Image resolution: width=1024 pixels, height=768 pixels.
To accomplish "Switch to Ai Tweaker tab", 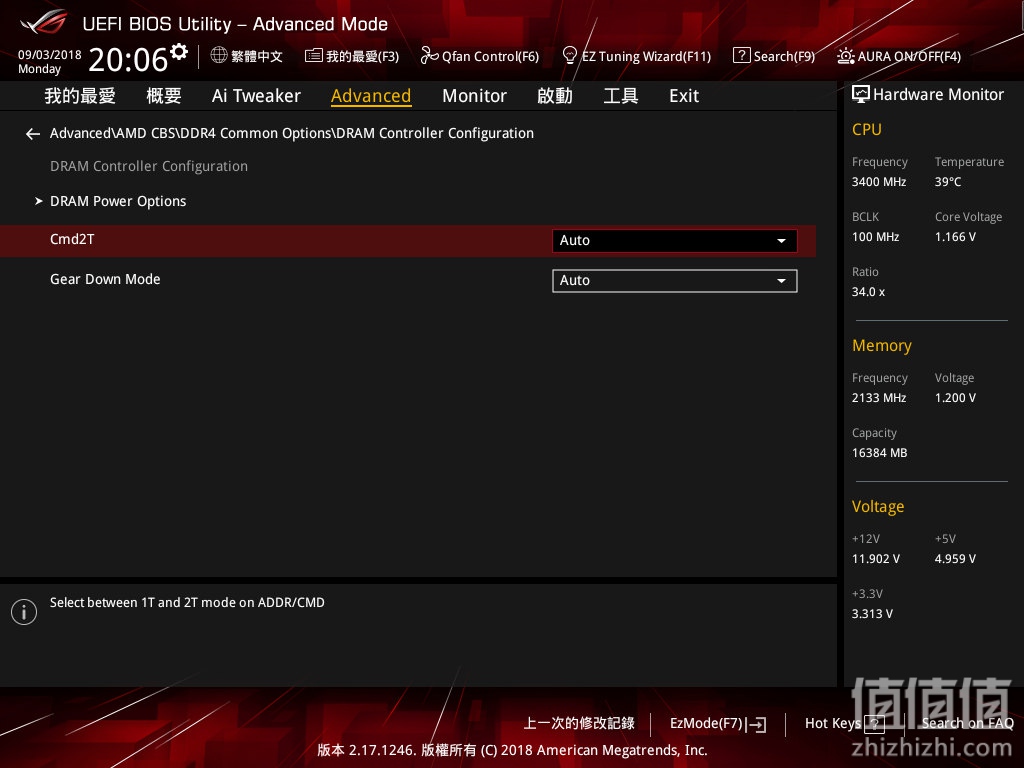I will [x=256, y=96].
